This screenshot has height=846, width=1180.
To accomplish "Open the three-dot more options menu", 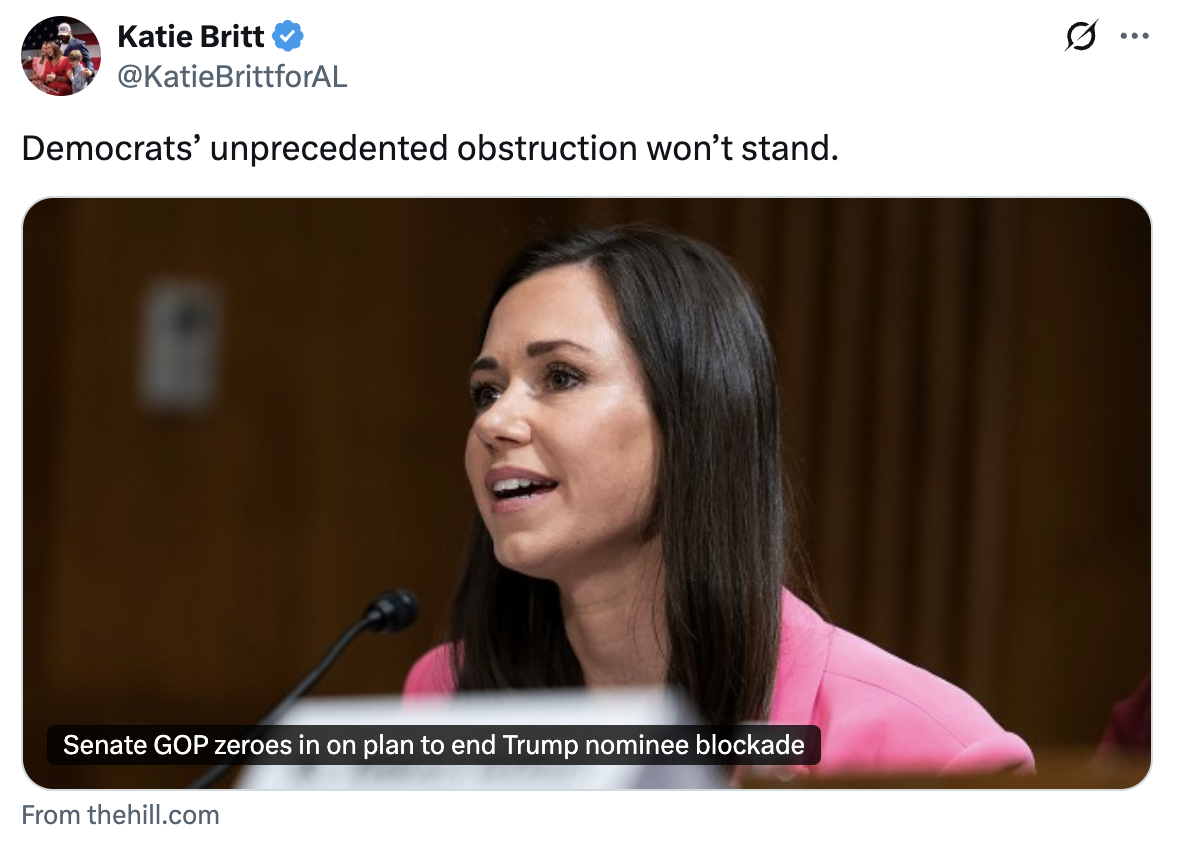I will (x=1134, y=35).
